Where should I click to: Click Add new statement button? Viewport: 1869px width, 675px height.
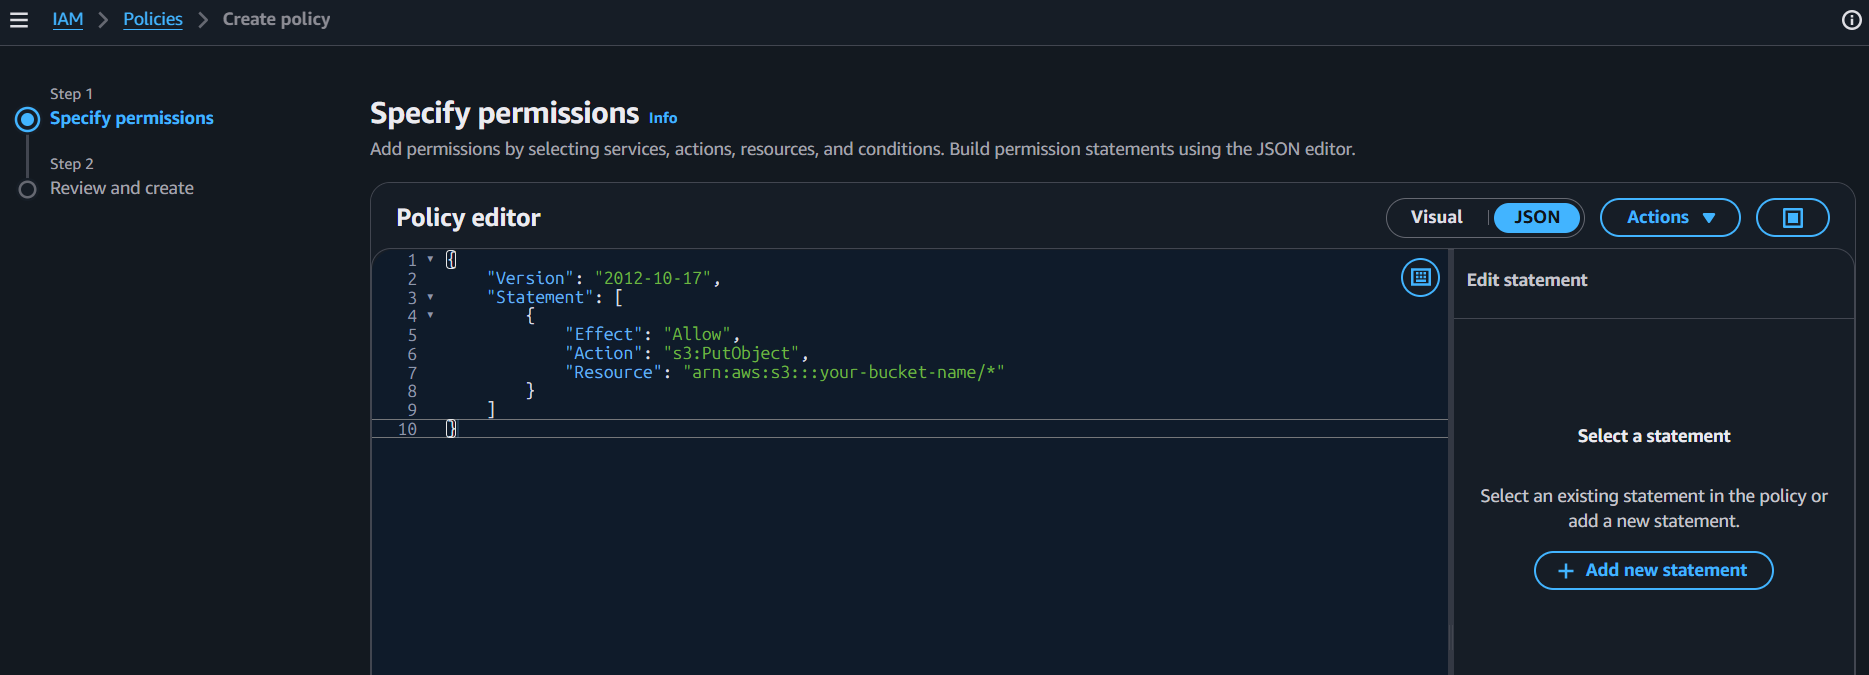tap(1653, 570)
